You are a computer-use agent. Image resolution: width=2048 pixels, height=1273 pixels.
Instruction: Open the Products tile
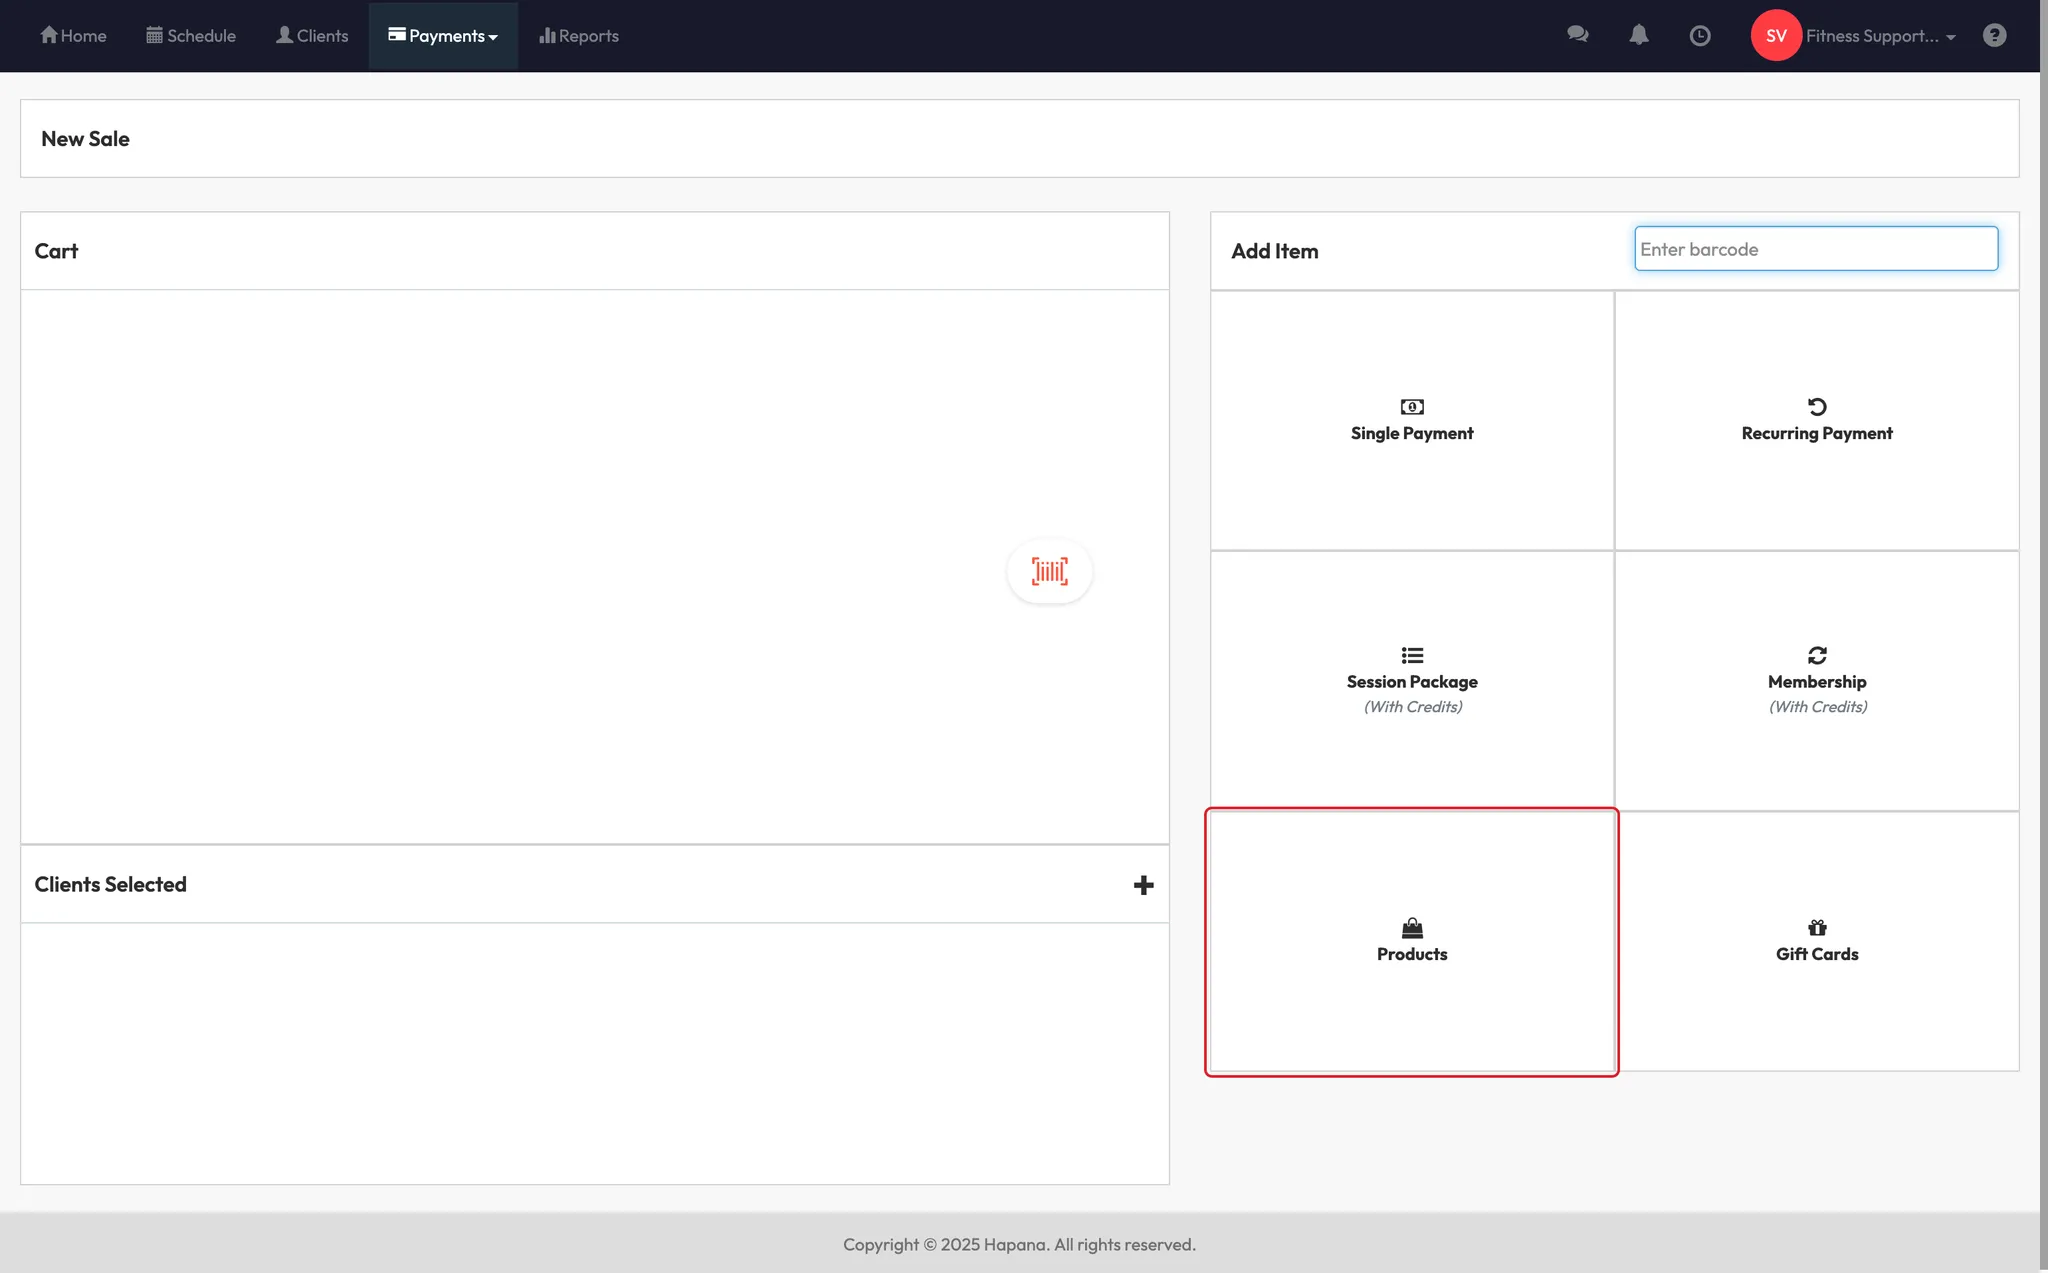tap(1411, 941)
